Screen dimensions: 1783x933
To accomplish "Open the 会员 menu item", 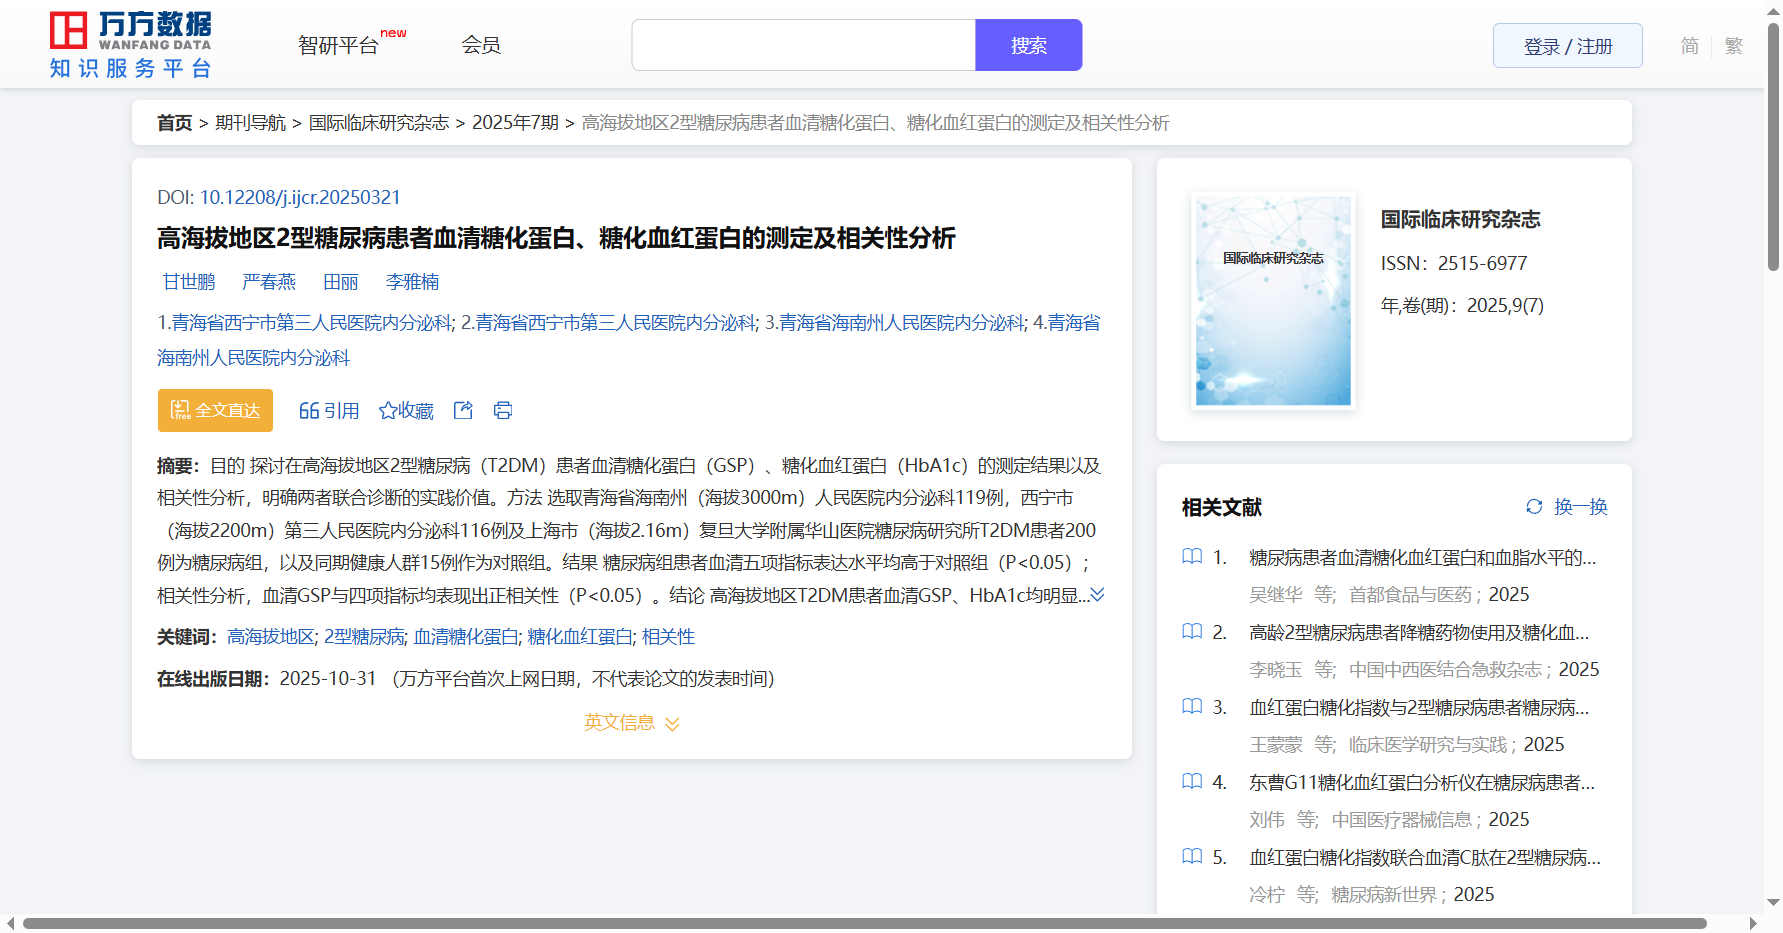I will pos(480,45).
